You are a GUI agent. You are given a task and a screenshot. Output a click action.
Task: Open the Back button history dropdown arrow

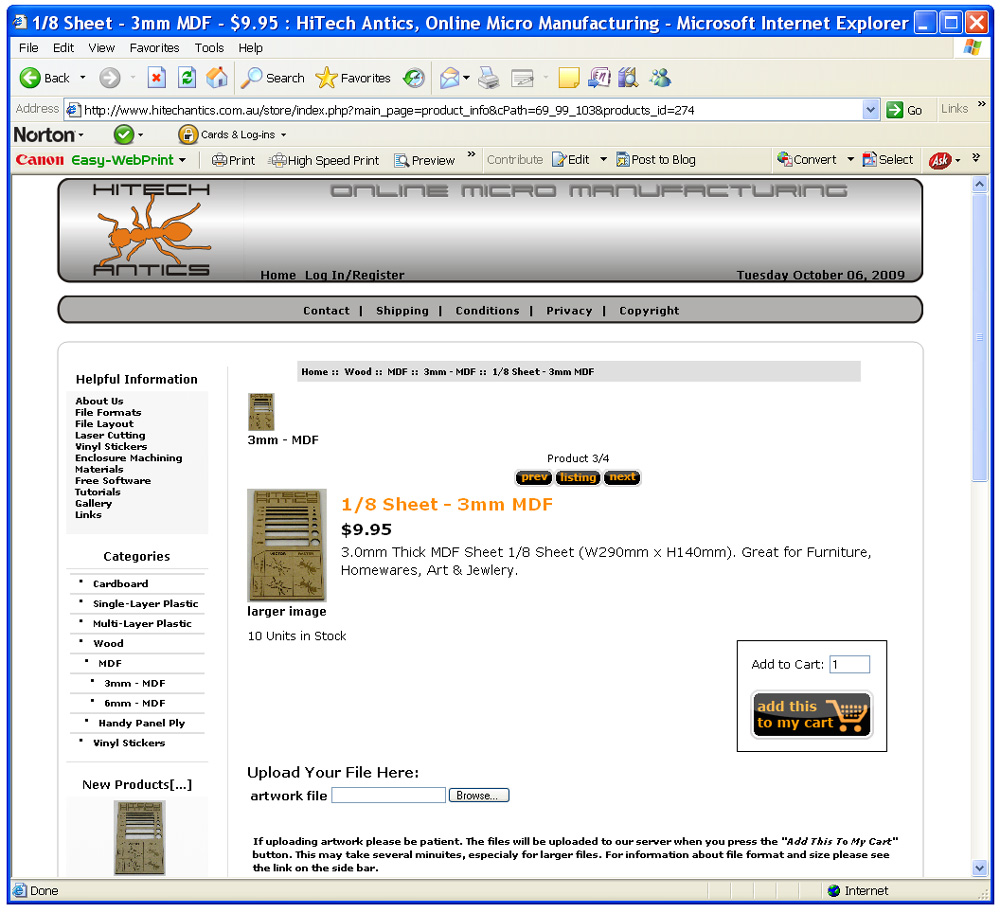coord(82,78)
